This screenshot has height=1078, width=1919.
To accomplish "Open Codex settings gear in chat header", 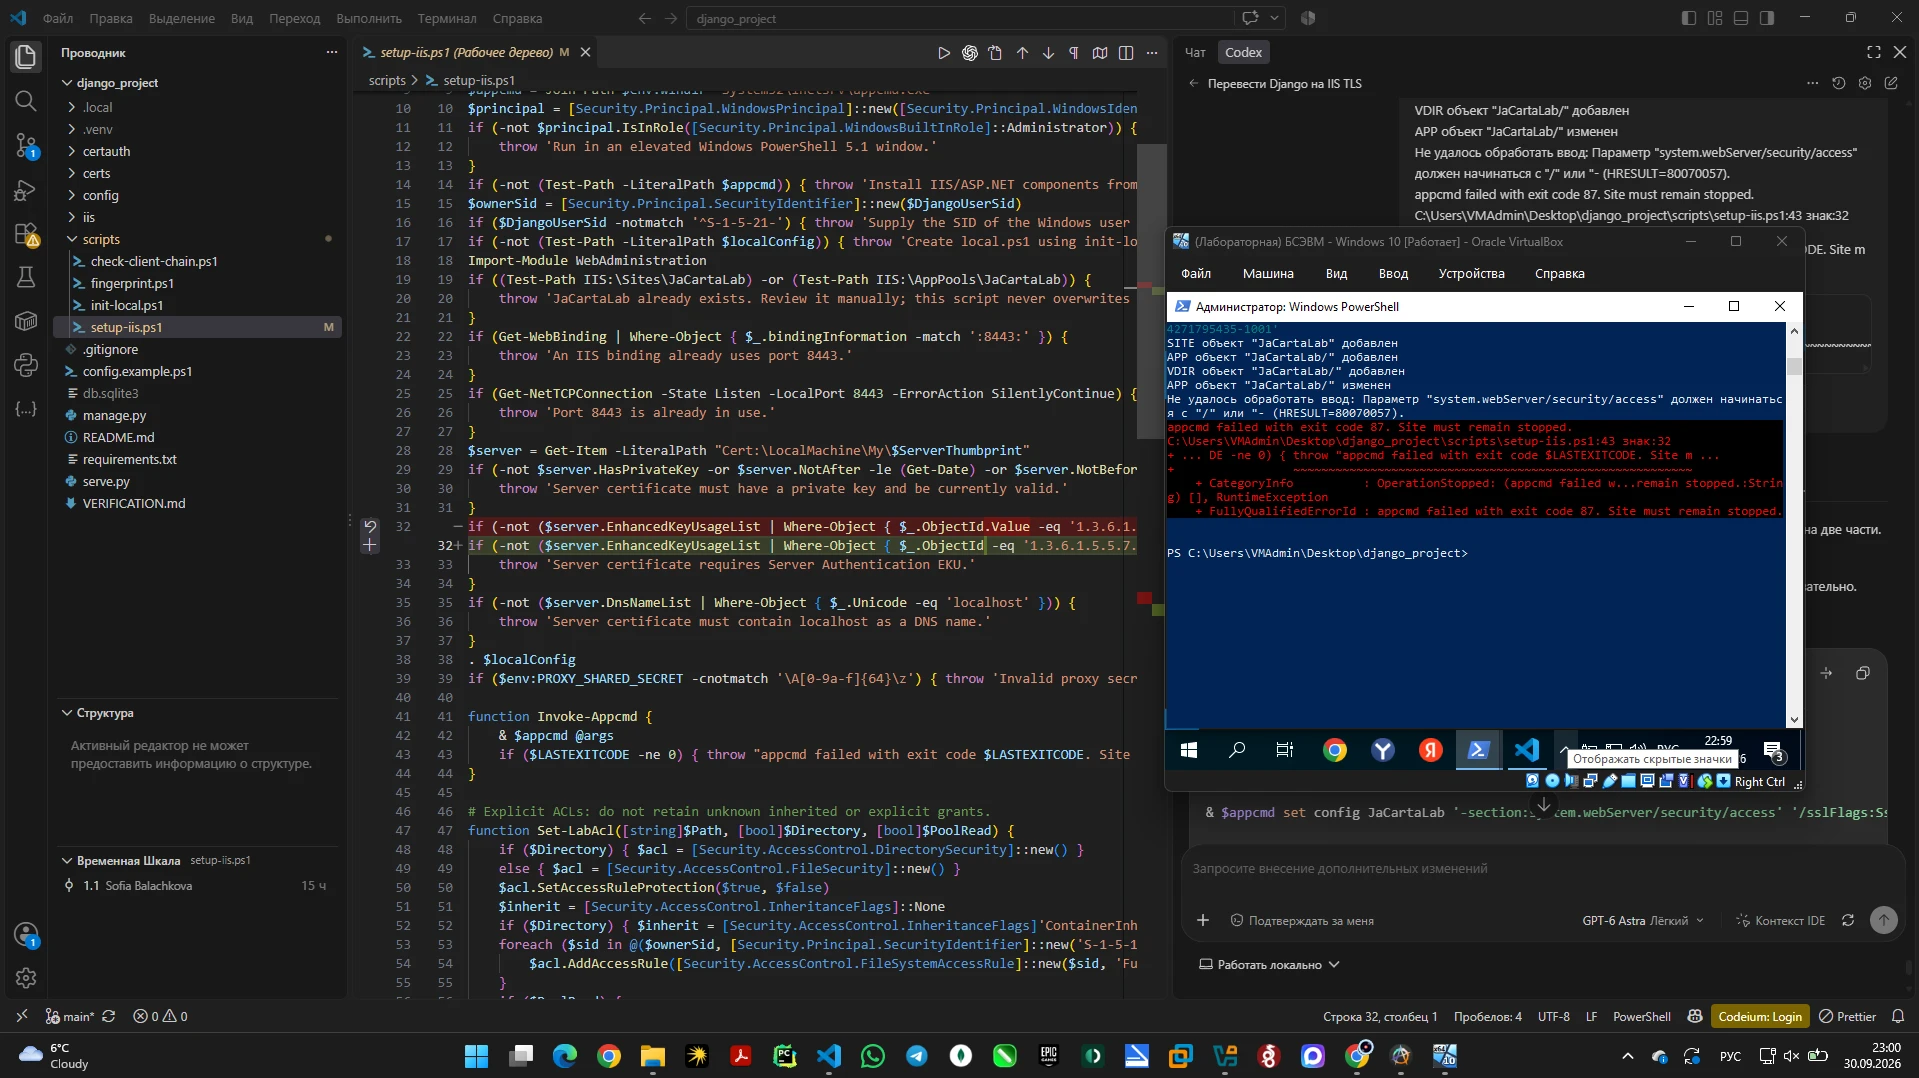I will point(1864,84).
